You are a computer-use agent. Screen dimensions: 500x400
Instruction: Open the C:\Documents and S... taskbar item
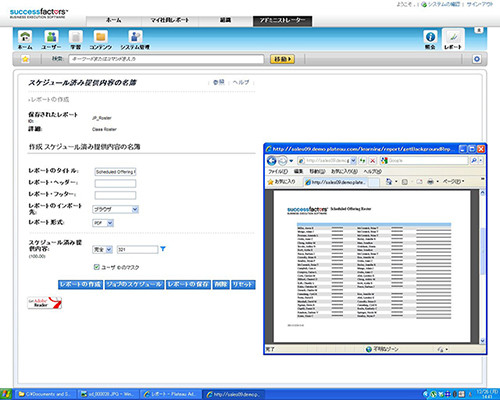pos(46,394)
